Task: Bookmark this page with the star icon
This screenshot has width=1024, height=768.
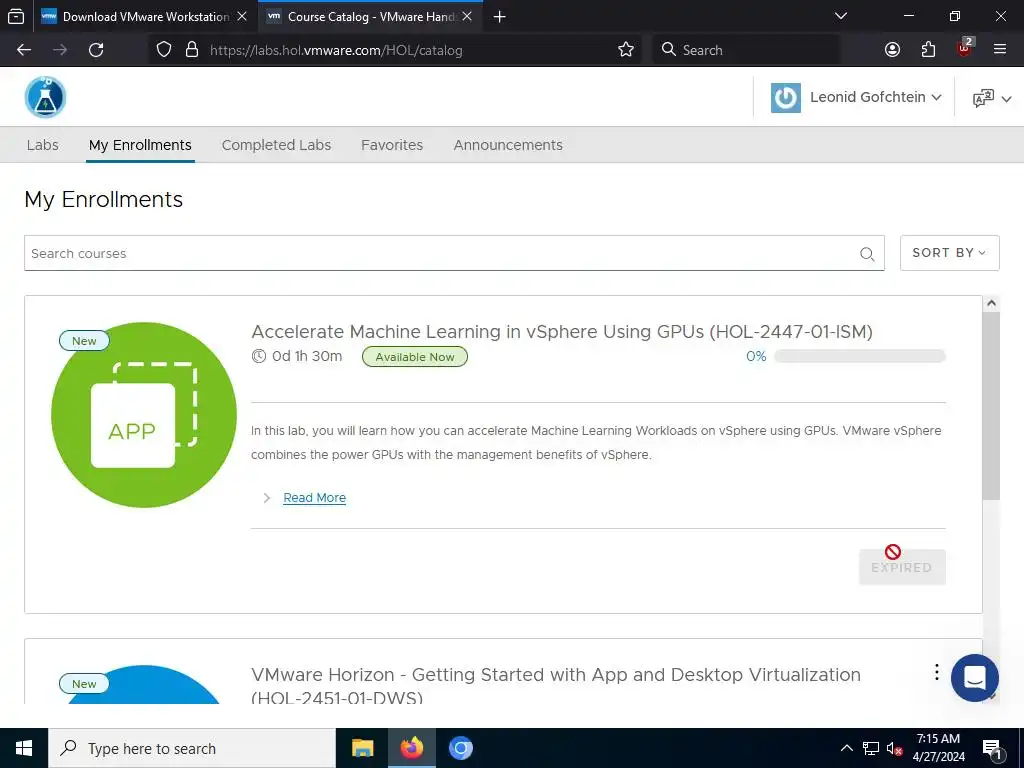Action: [626, 50]
